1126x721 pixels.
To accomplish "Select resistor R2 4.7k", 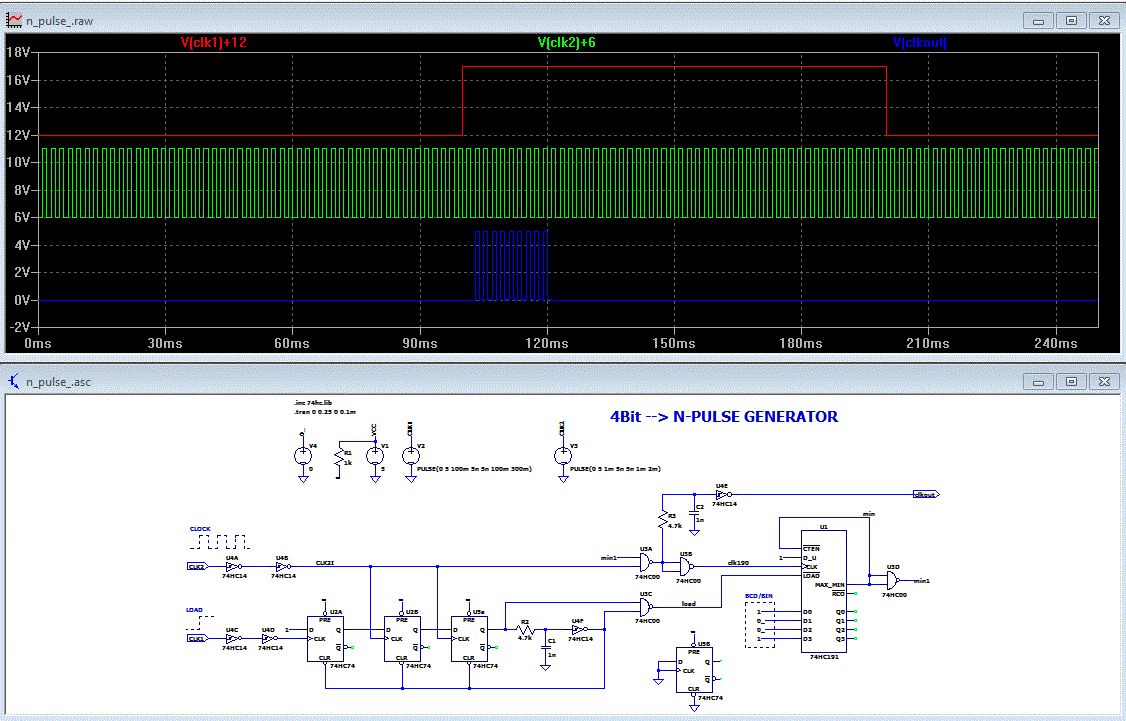I will (x=526, y=630).
